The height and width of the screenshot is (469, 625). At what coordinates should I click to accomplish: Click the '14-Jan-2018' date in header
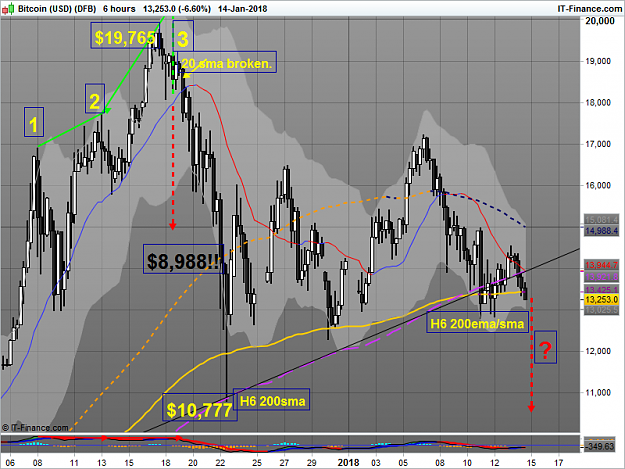243,9
